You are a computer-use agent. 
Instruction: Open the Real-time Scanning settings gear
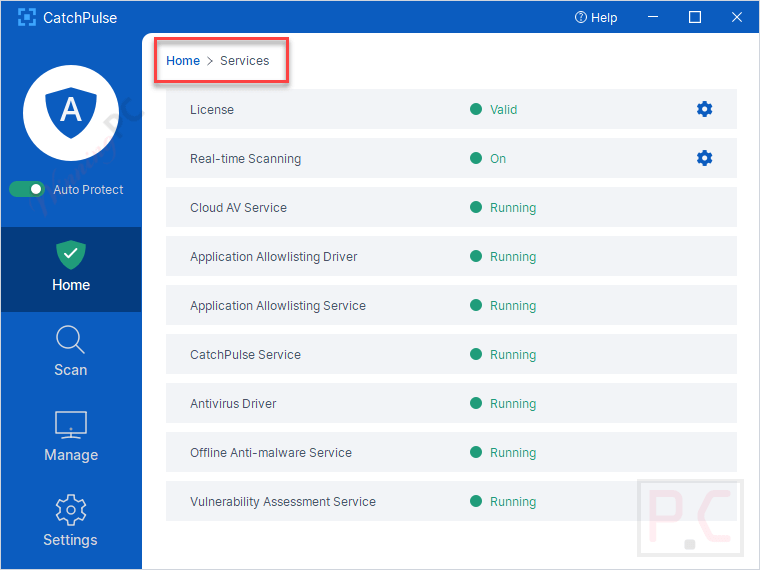coord(704,158)
